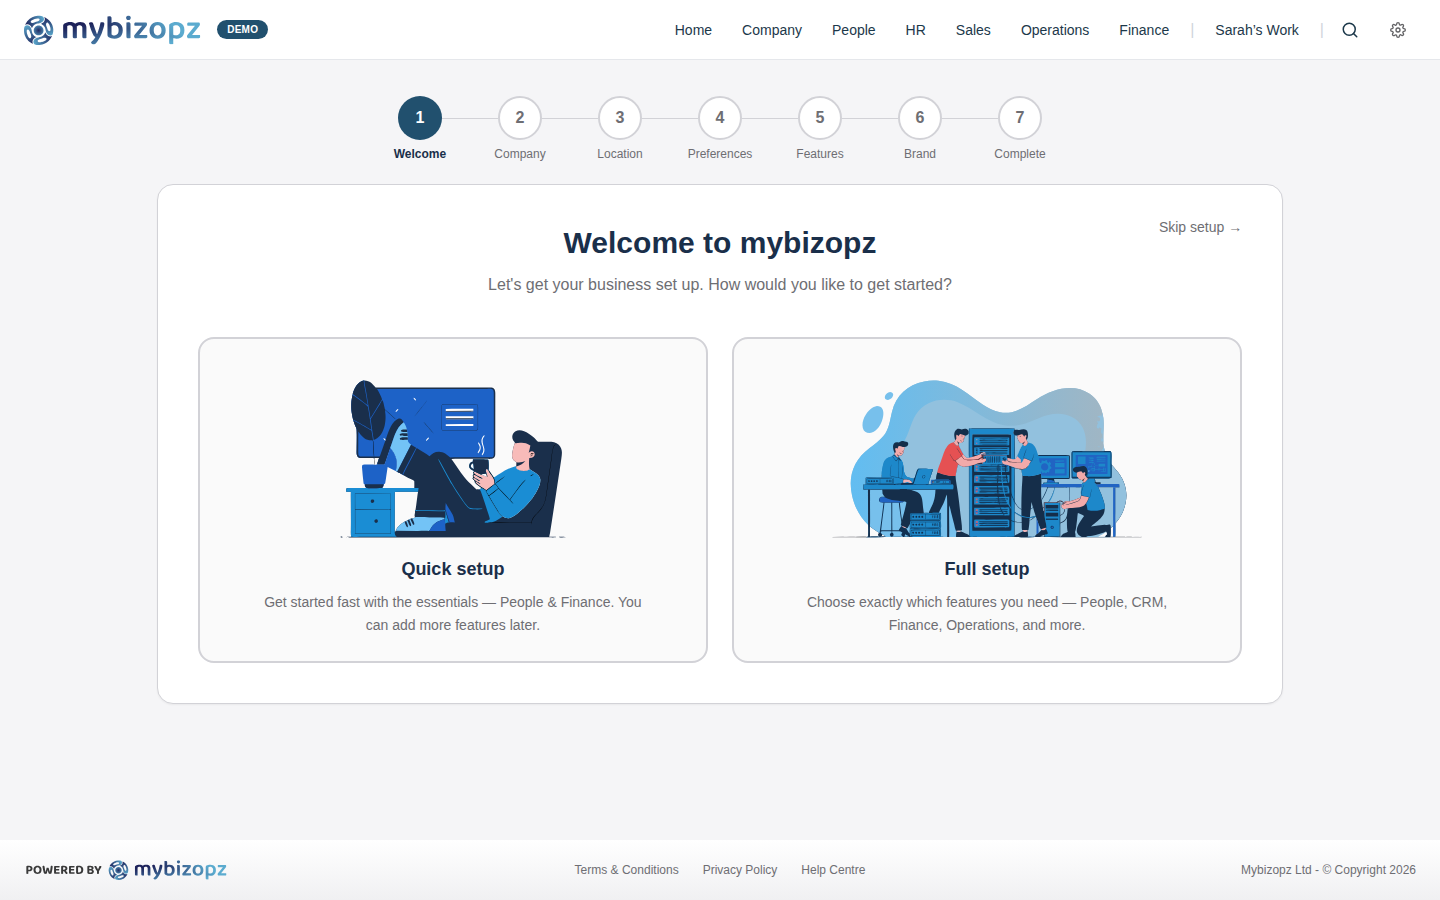Click the mybizopz logo in the footer
1440x900 pixels.
[x=168, y=869]
